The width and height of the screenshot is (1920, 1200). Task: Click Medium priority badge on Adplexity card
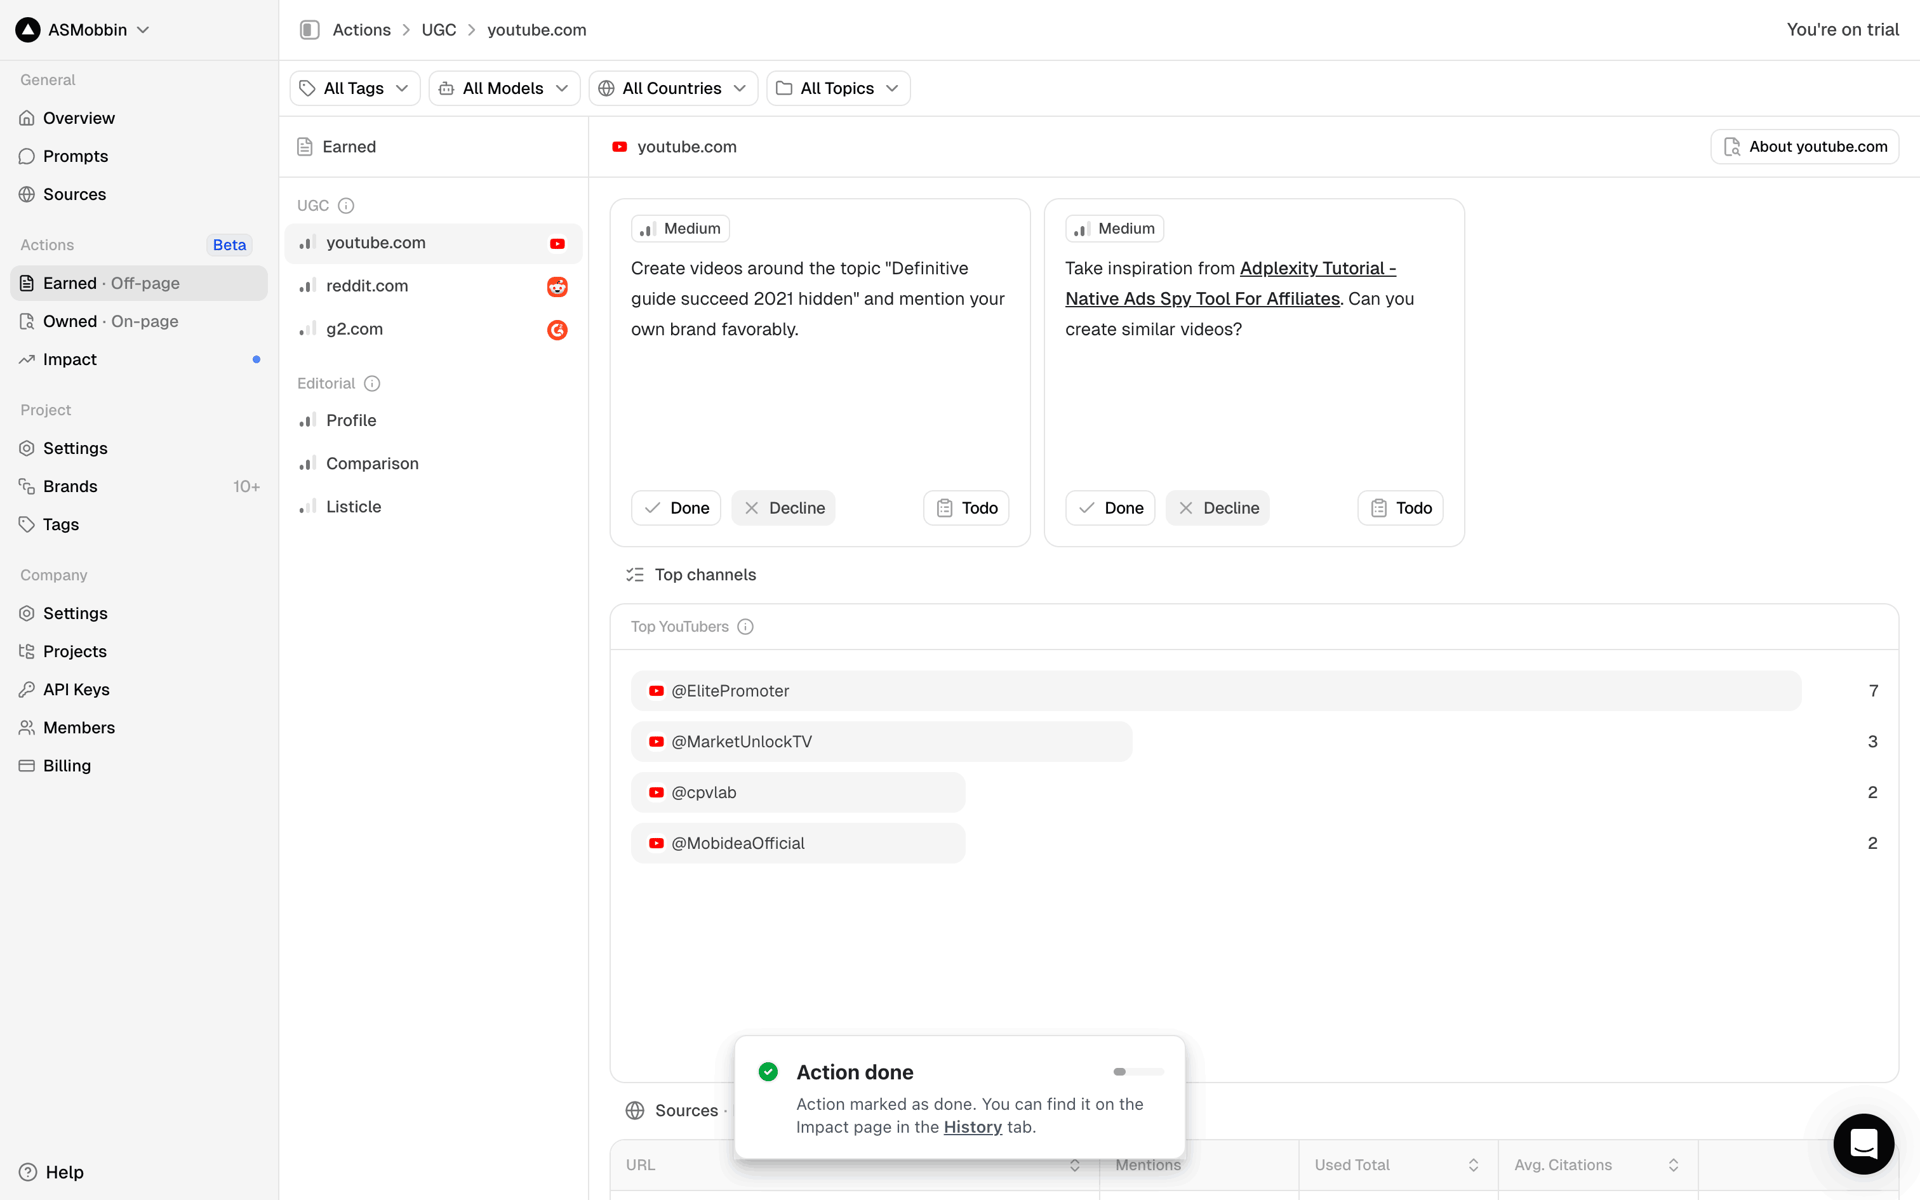1114,229
